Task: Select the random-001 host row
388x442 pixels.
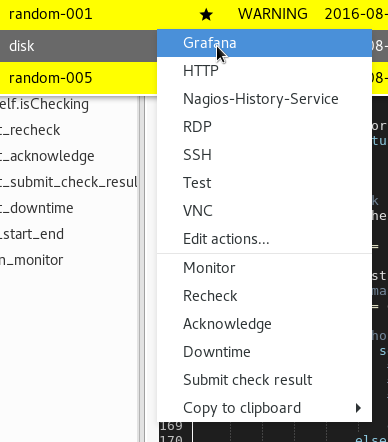Action: 194,14
